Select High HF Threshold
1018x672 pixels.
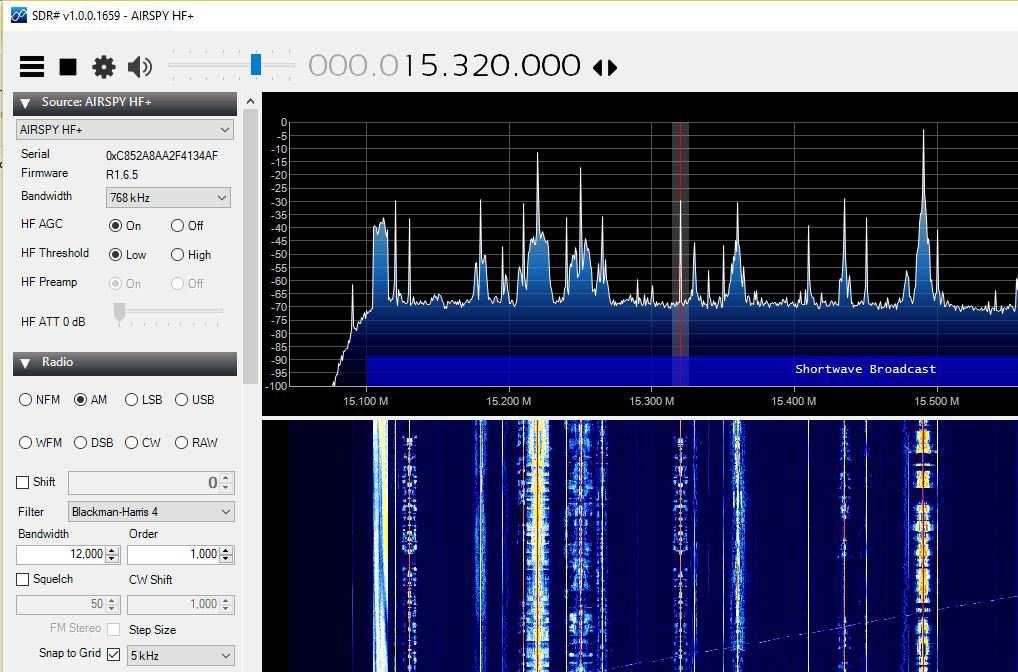click(177, 255)
